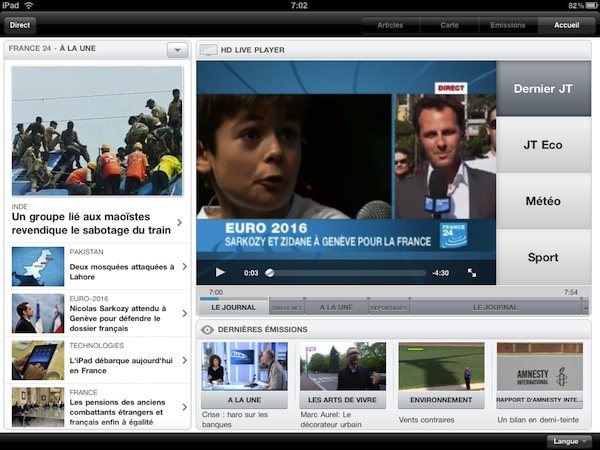
Task: Switch to the Articles tab
Action: (390, 25)
